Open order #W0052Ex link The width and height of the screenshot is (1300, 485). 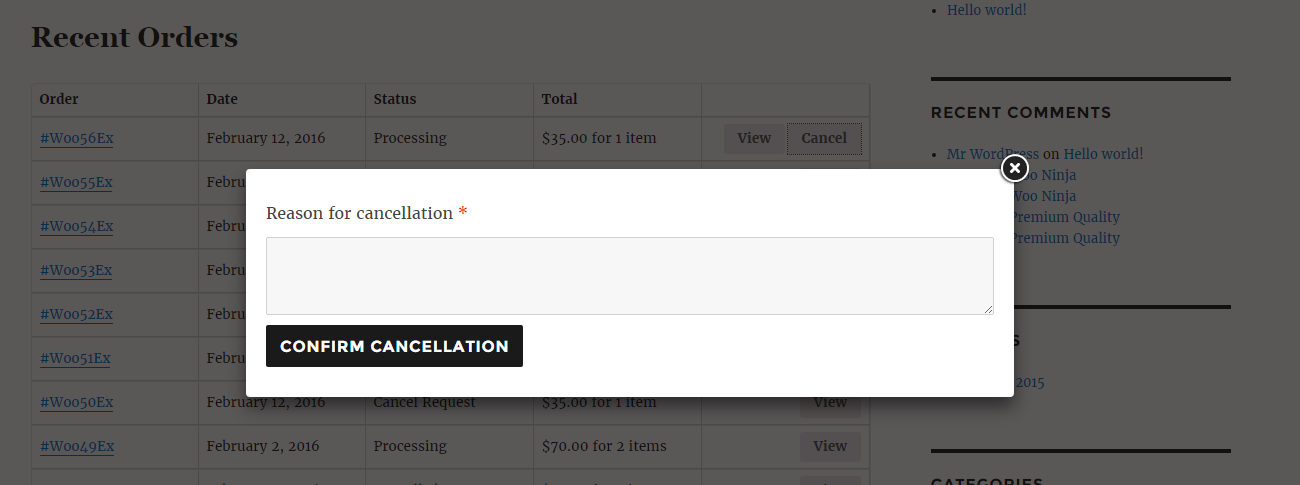click(x=76, y=314)
